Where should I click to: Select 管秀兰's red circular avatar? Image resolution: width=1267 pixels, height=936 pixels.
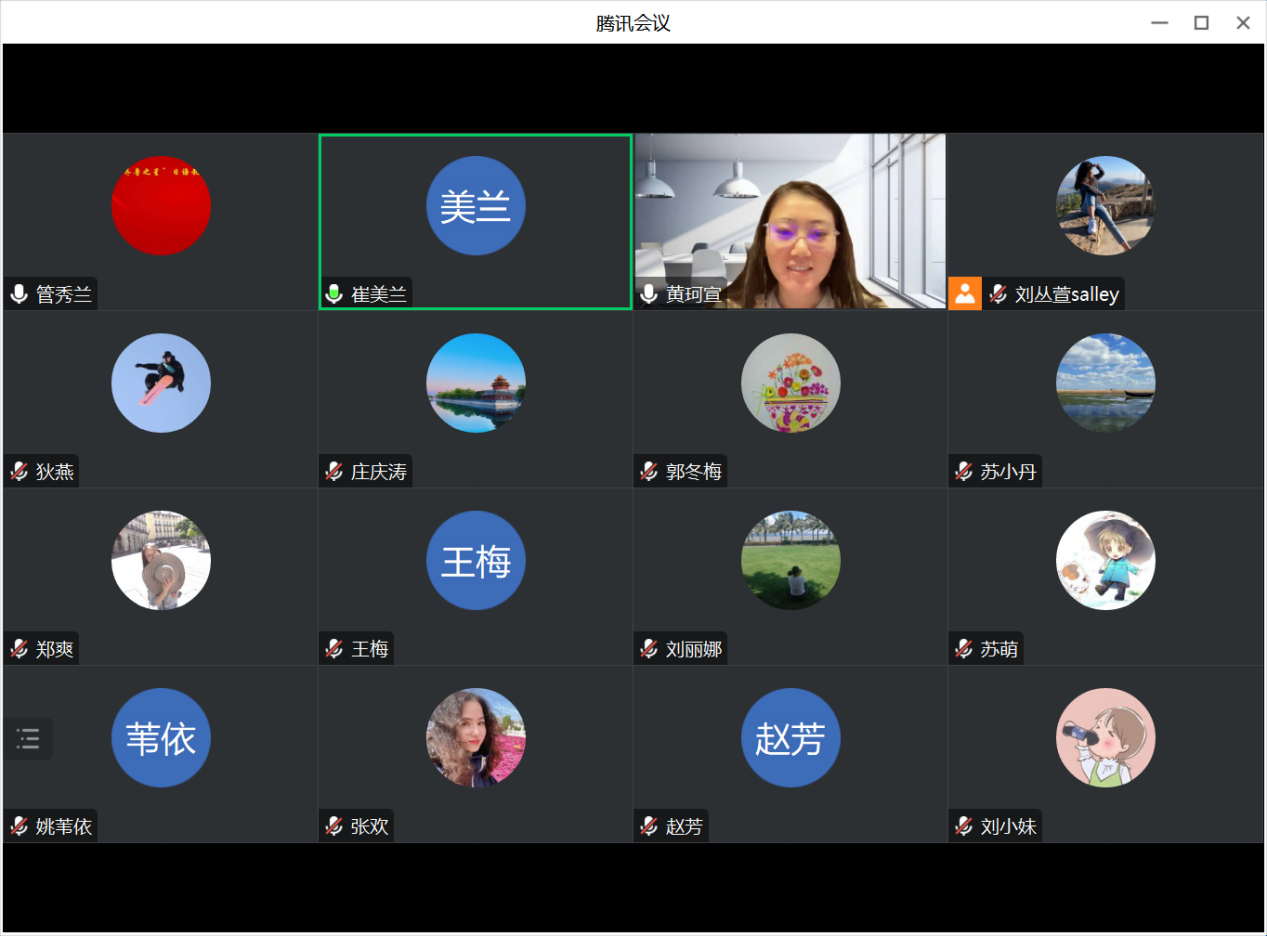click(161, 206)
